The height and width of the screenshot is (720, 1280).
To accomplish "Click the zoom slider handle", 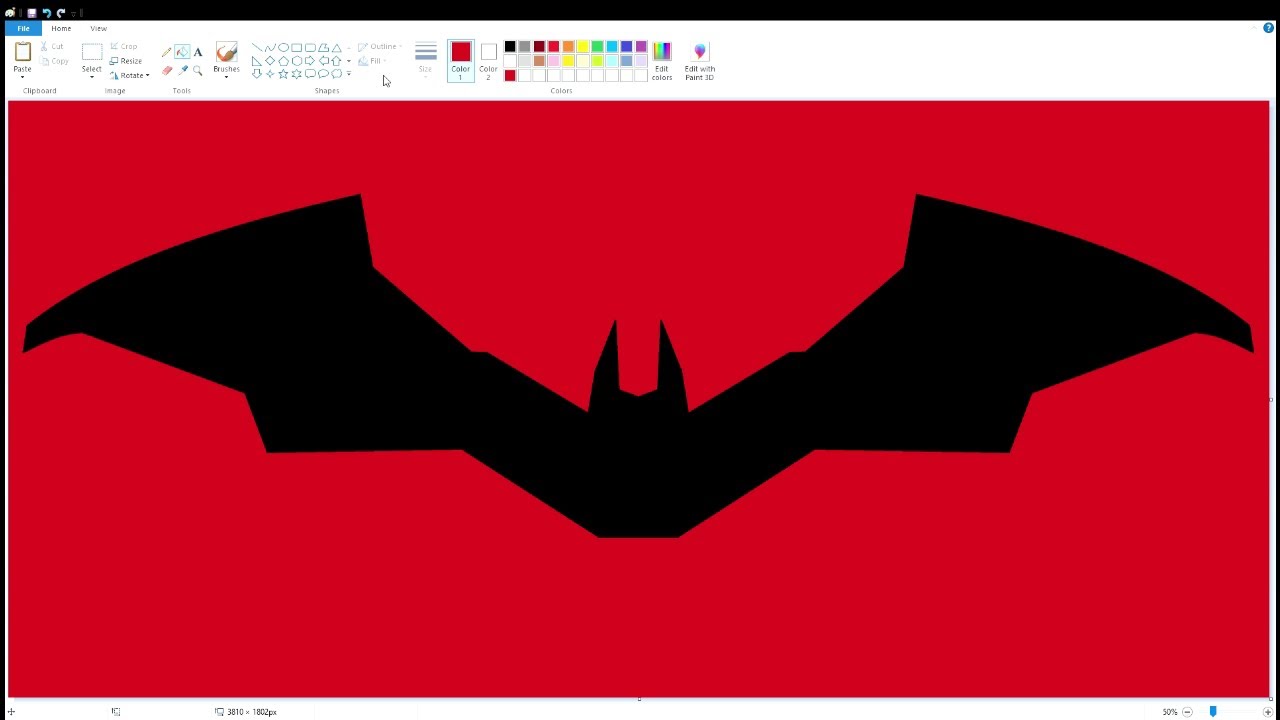I will 1213,712.
